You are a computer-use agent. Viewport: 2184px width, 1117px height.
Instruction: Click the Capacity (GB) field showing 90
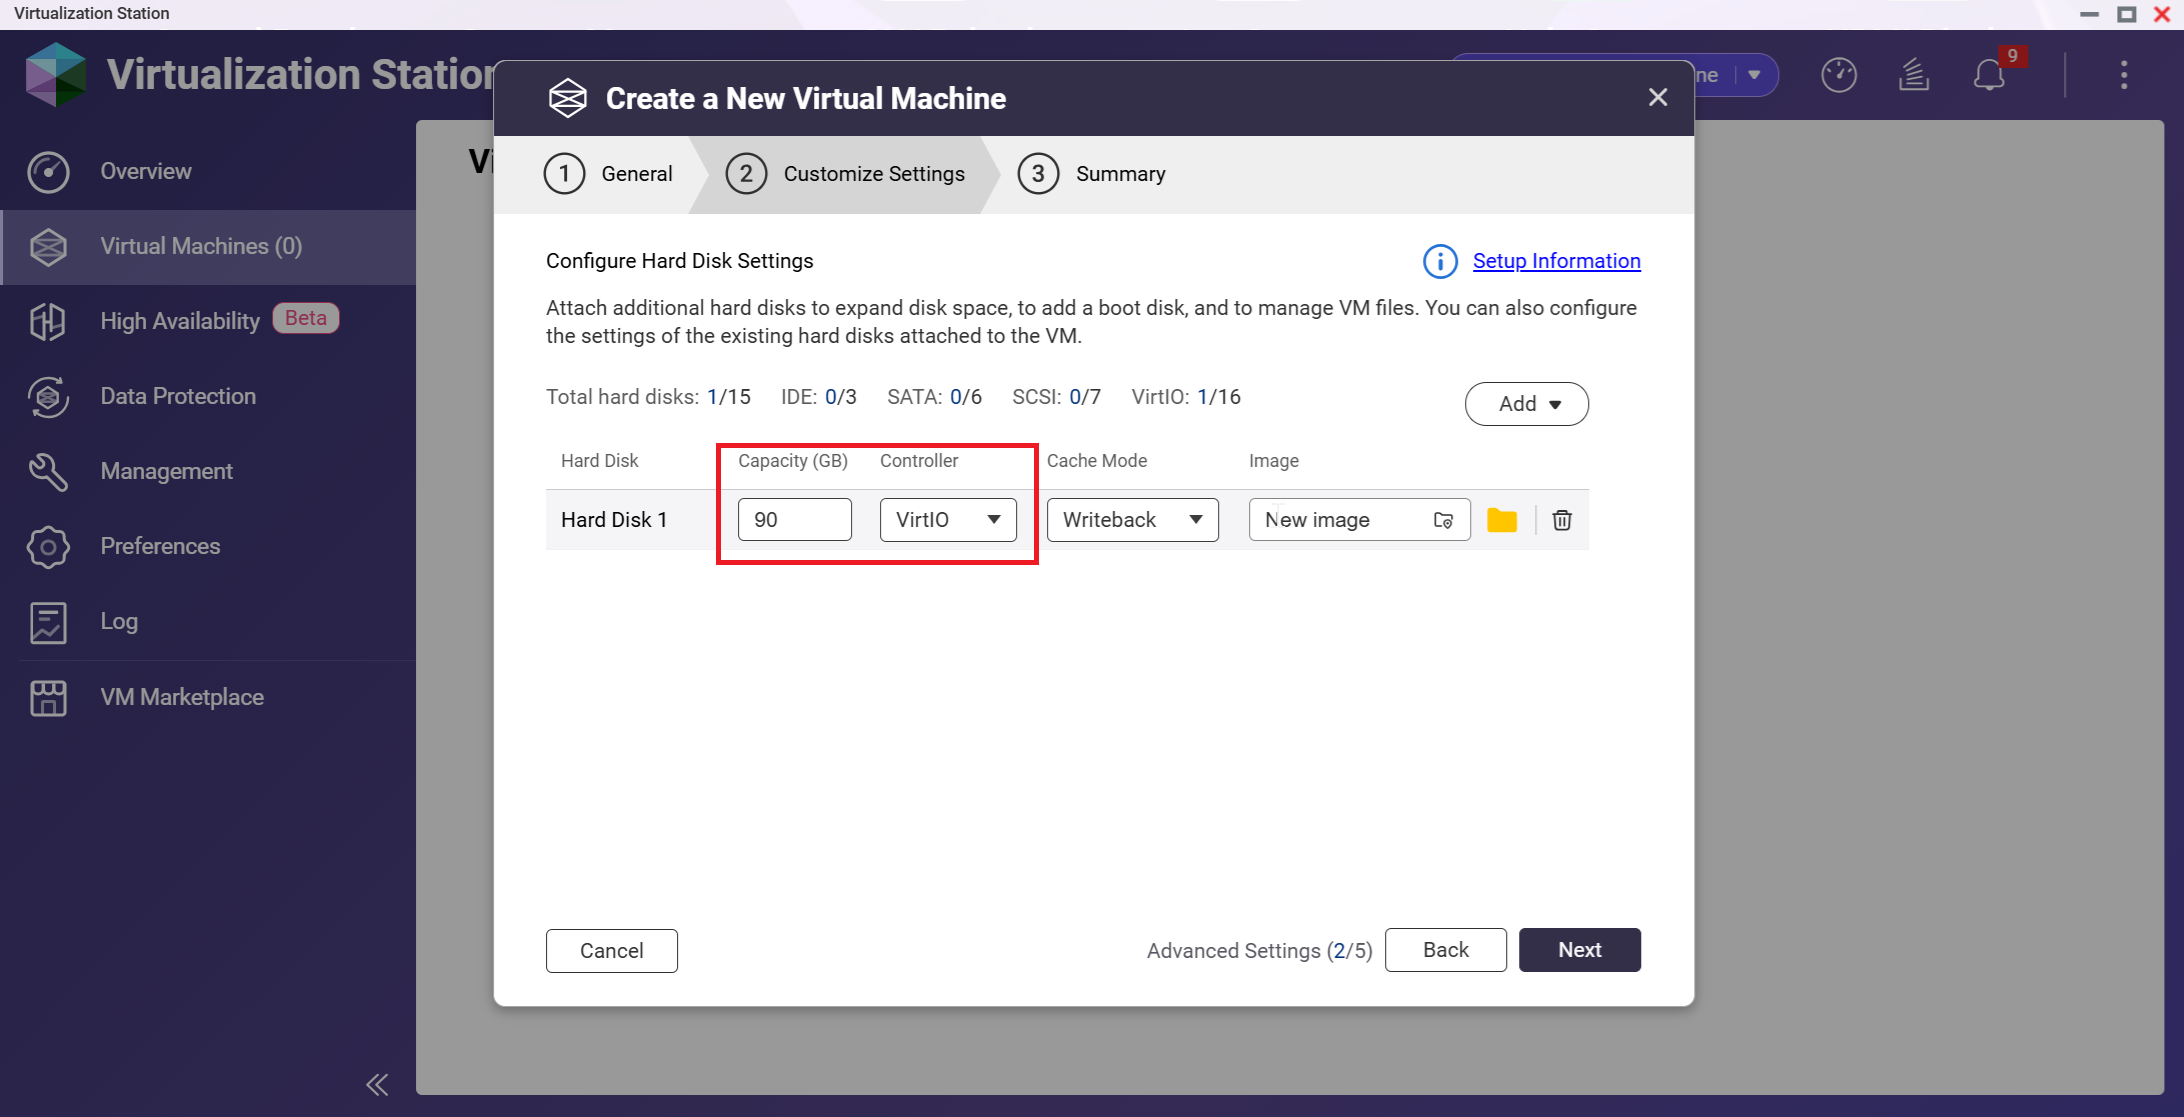pos(795,520)
